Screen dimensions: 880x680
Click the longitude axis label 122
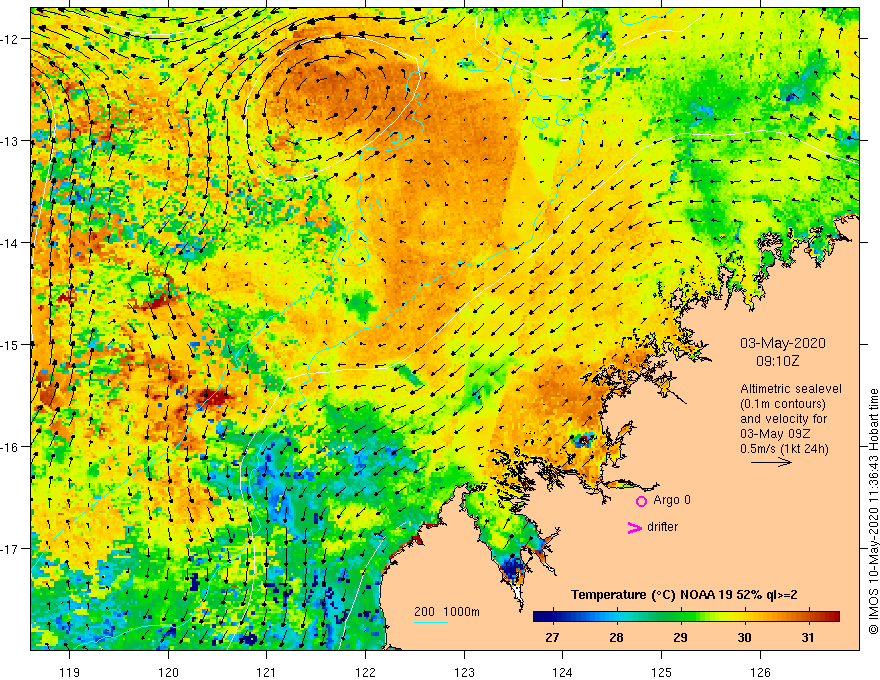pos(365,672)
